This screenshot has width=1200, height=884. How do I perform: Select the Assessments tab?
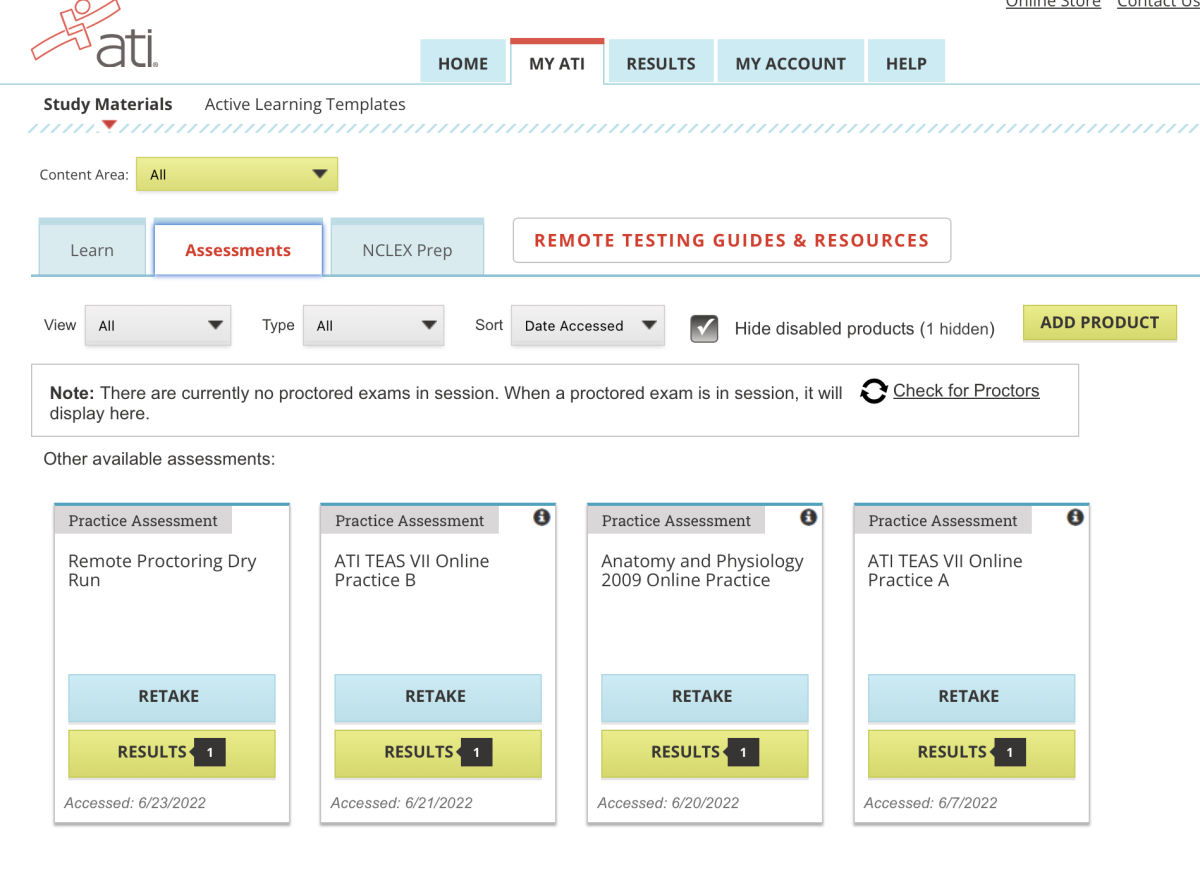coord(238,250)
